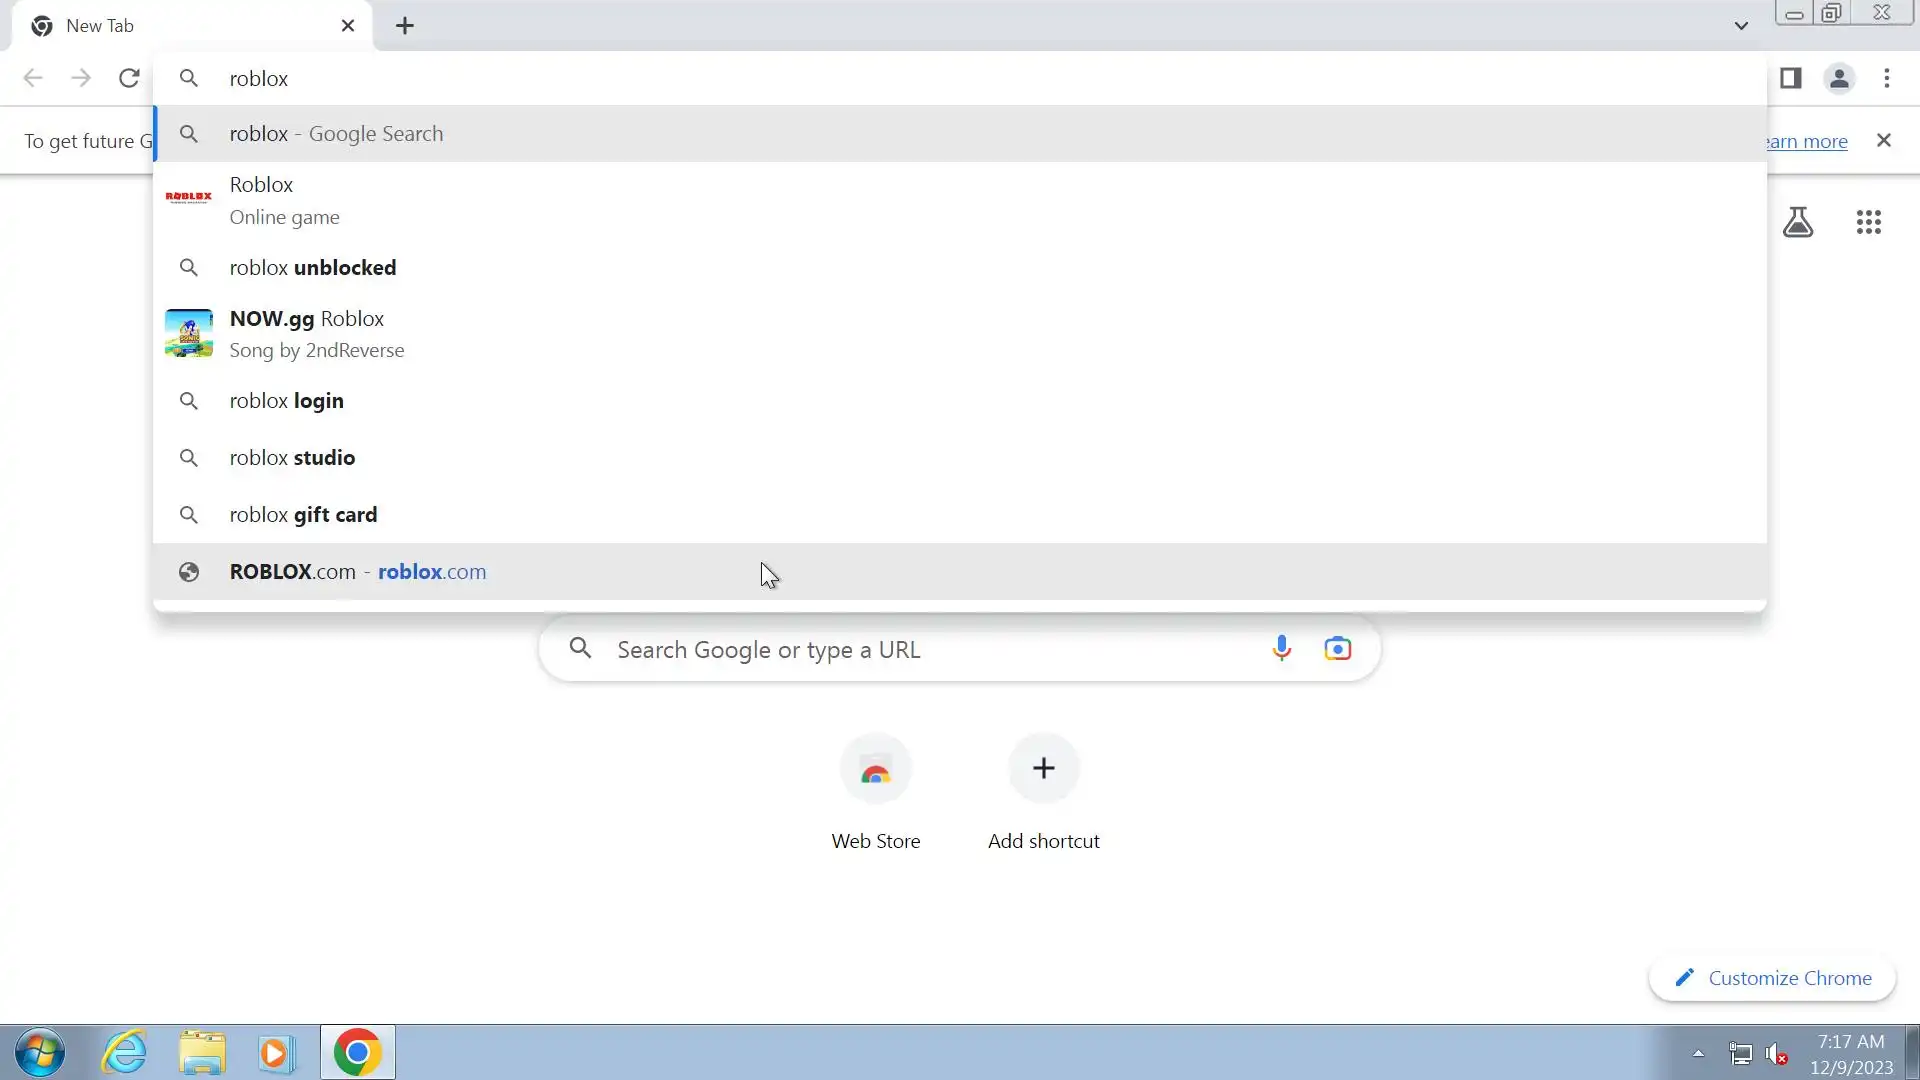Open Internet Explorer from the taskbar

click(x=125, y=1053)
